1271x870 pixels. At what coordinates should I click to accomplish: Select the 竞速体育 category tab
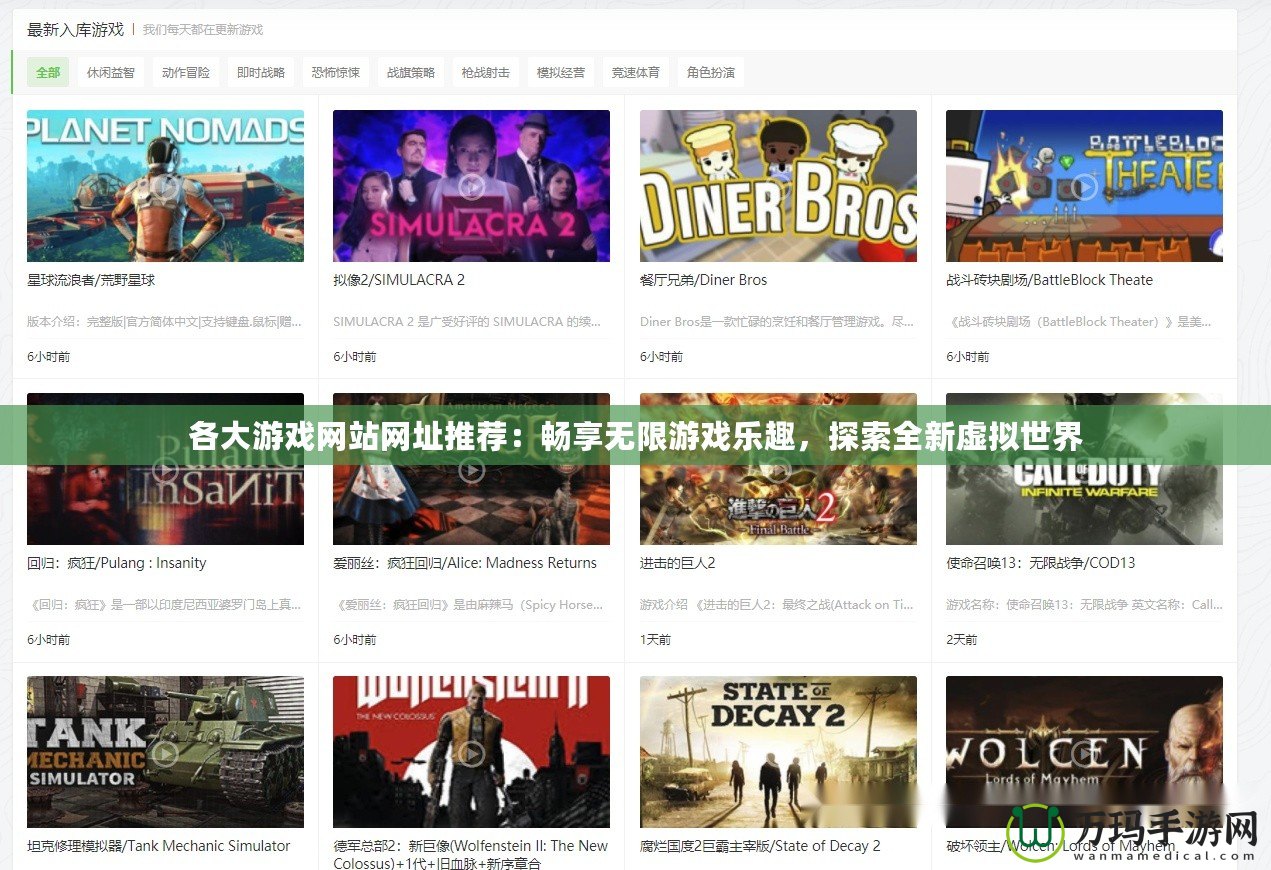click(x=636, y=72)
